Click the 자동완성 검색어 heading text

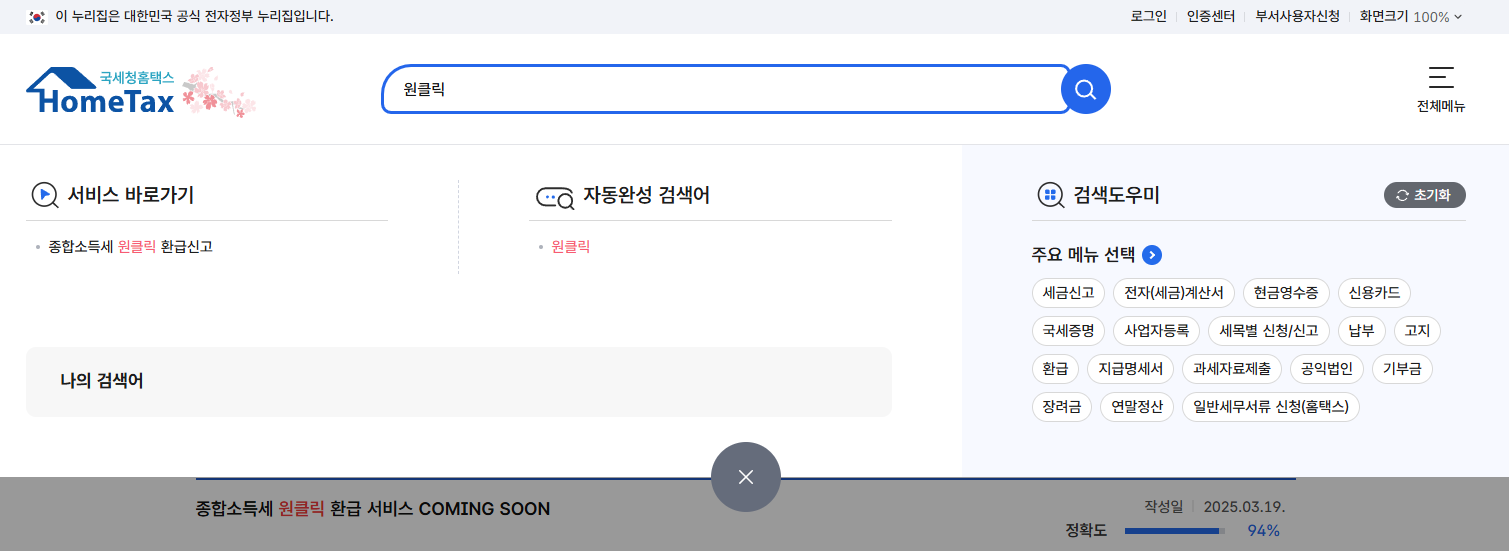[647, 195]
